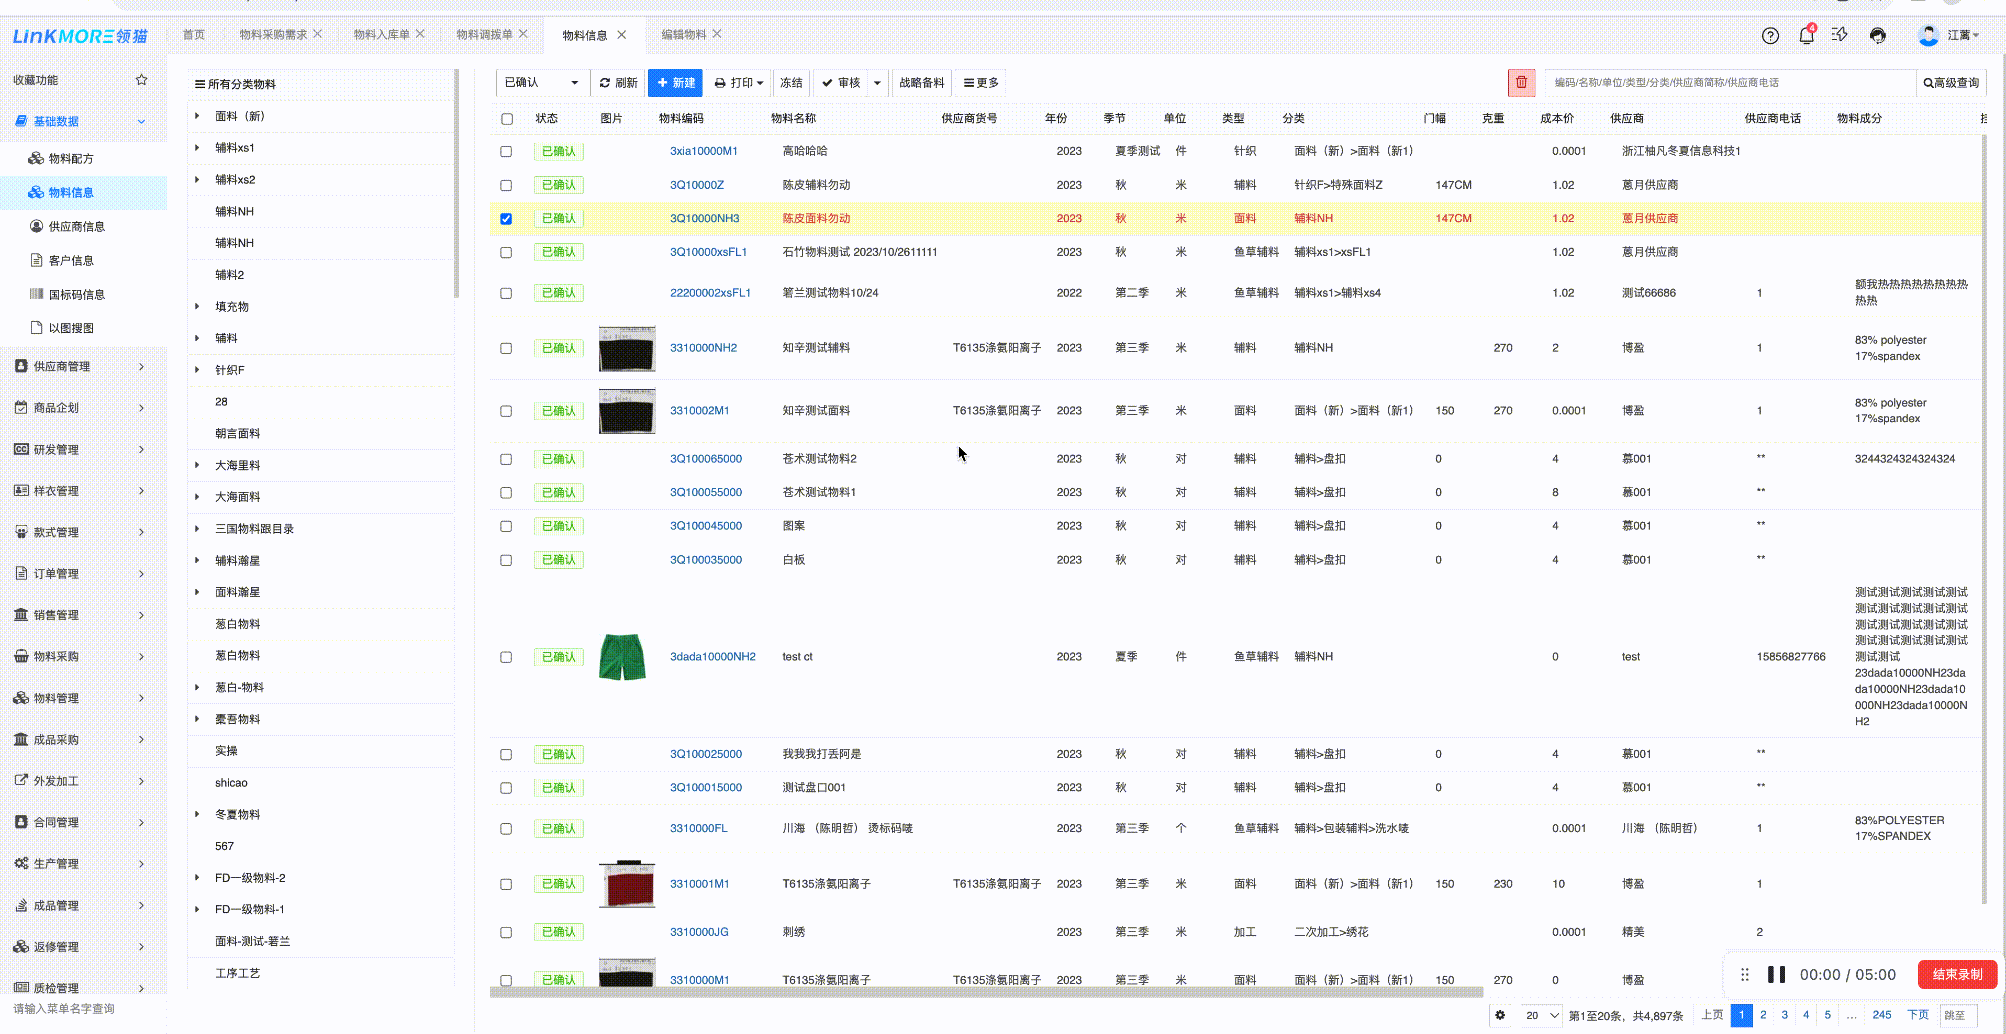
Task: Switch to the 物料采购需求 tab
Action: (x=272, y=35)
